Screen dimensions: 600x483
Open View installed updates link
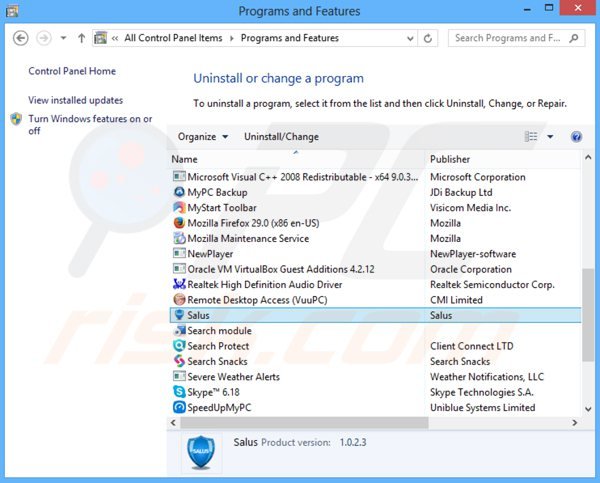(x=75, y=100)
